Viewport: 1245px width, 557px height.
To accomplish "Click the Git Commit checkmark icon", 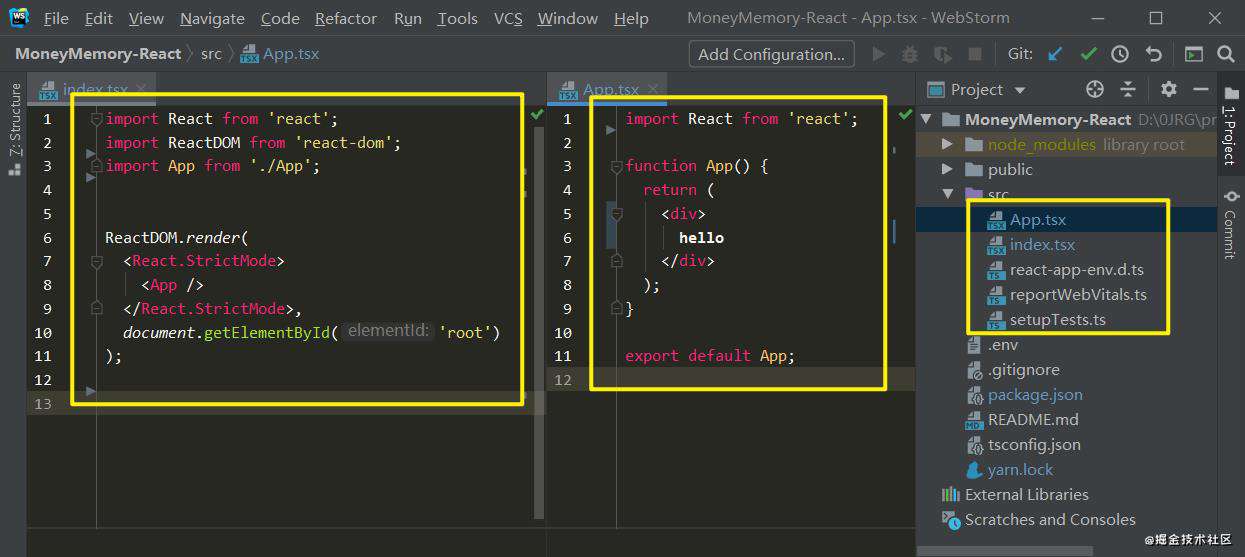I will click(1088, 54).
